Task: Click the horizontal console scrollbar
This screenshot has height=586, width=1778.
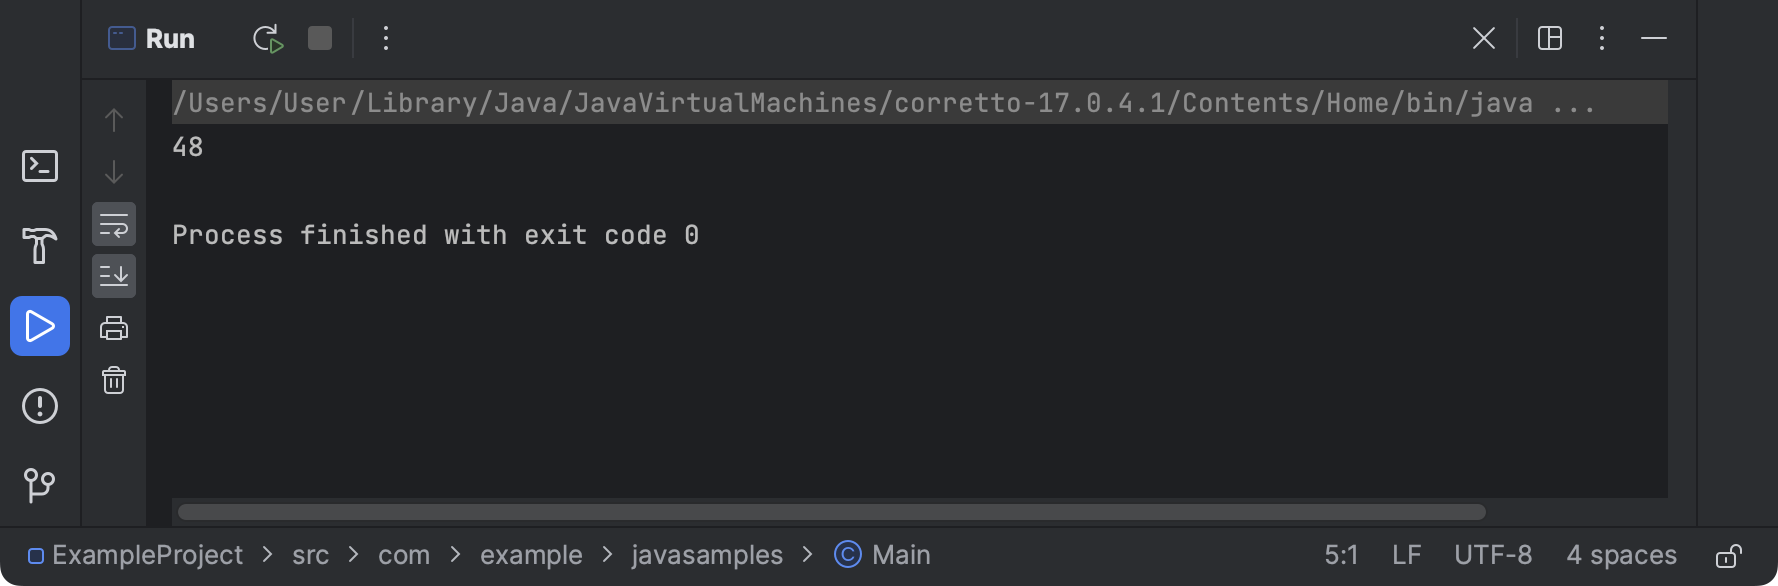Action: pos(830,512)
